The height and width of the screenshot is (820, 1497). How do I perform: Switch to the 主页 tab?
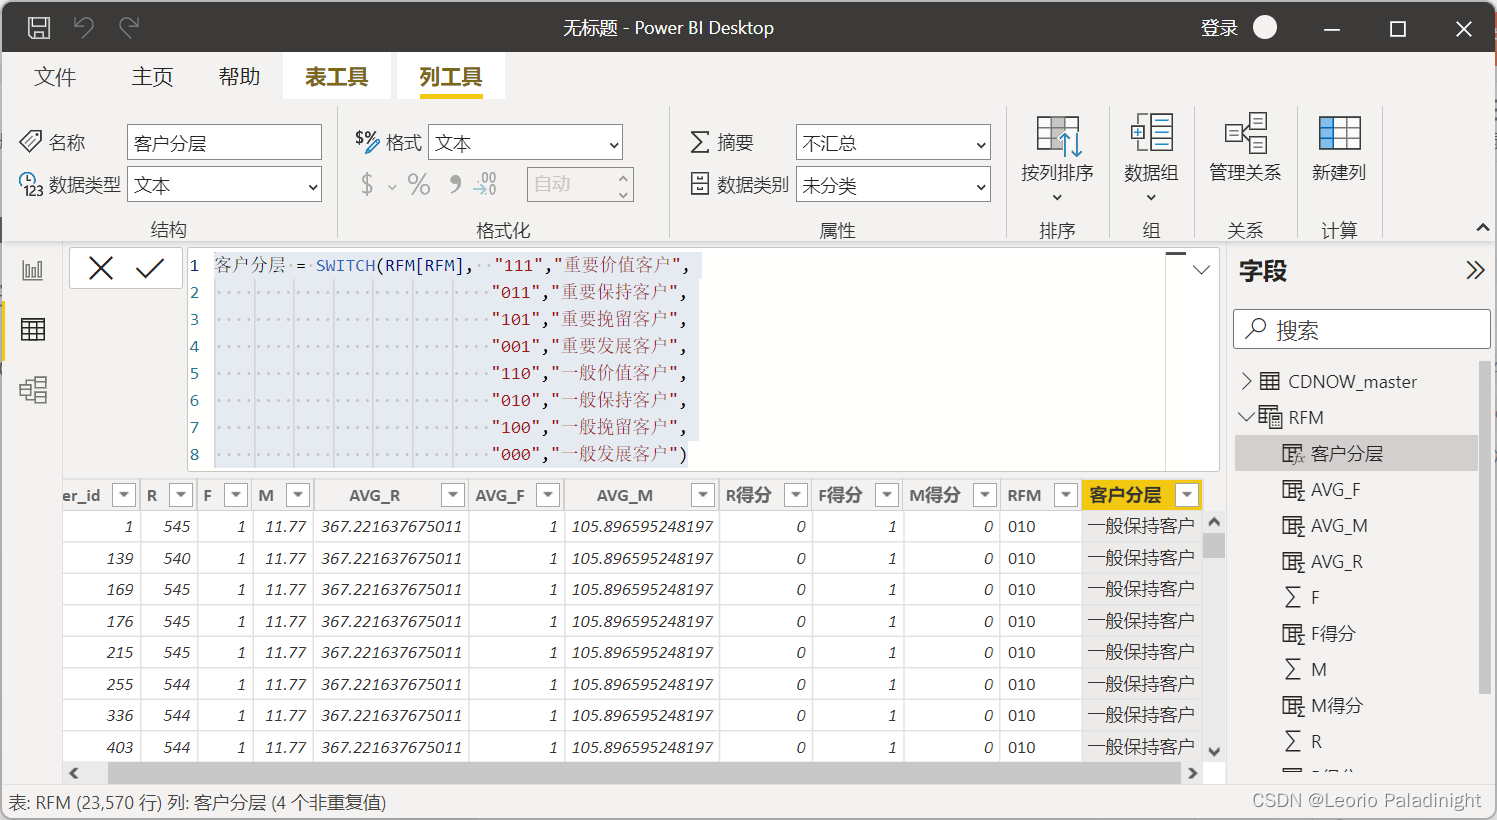coord(152,77)
